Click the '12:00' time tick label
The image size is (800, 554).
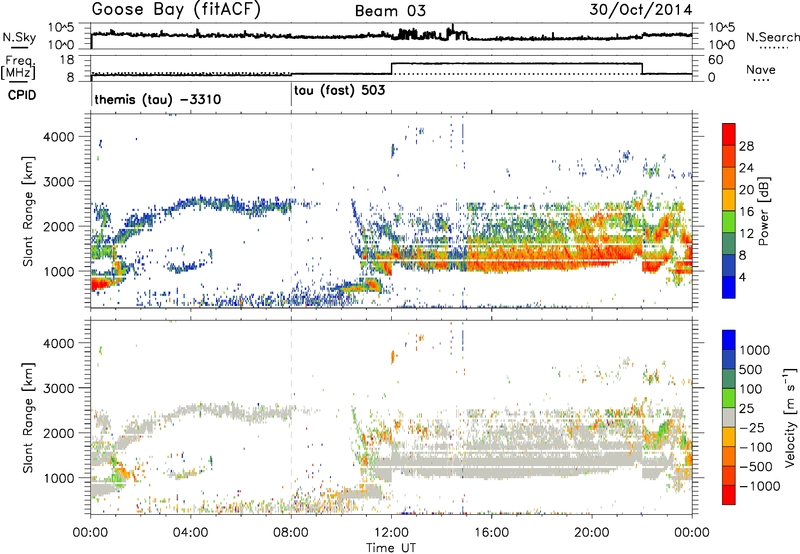pyautogui.click(x=391, y=533)
